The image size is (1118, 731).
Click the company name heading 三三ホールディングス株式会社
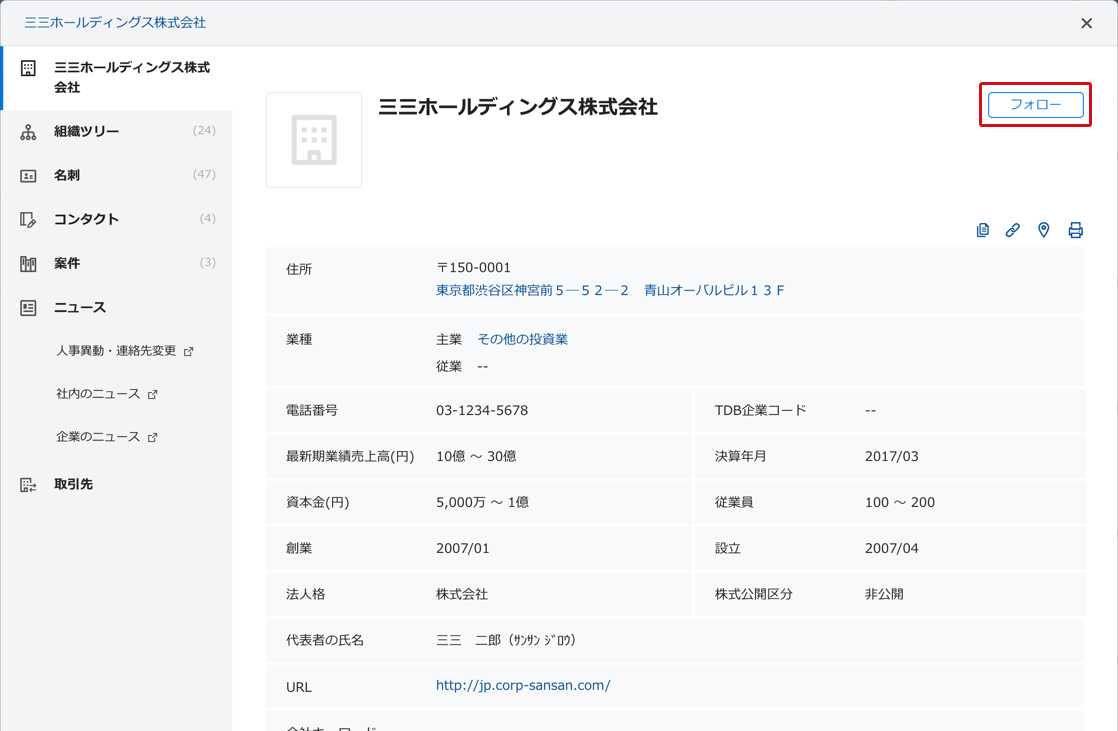518,107
